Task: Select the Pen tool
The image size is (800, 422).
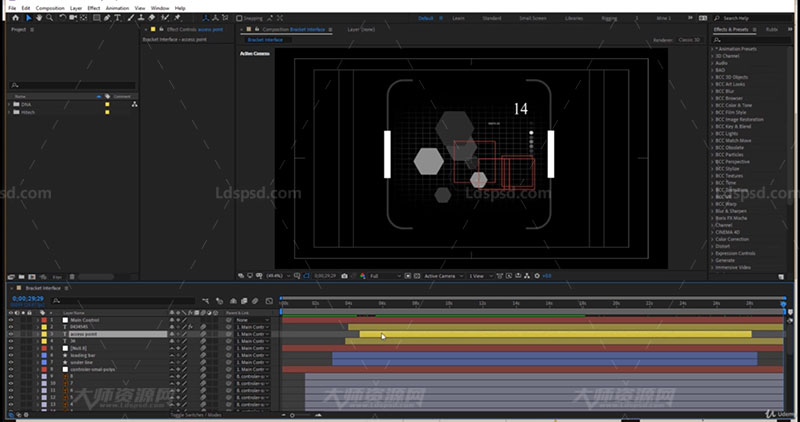Action: pos(107,18)
